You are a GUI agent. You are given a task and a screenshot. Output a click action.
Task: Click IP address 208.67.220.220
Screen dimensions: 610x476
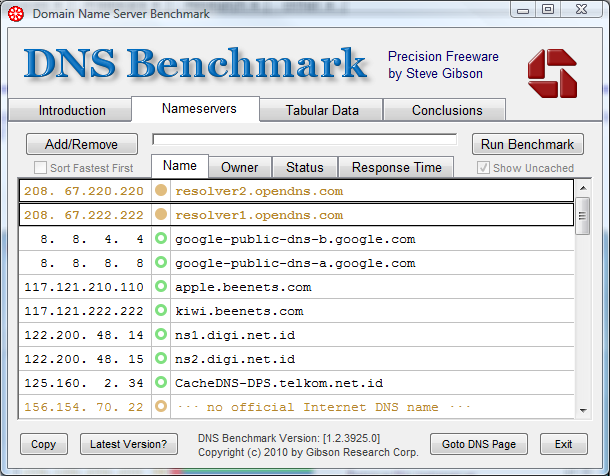pyautogui.click(x=84, y=191)
